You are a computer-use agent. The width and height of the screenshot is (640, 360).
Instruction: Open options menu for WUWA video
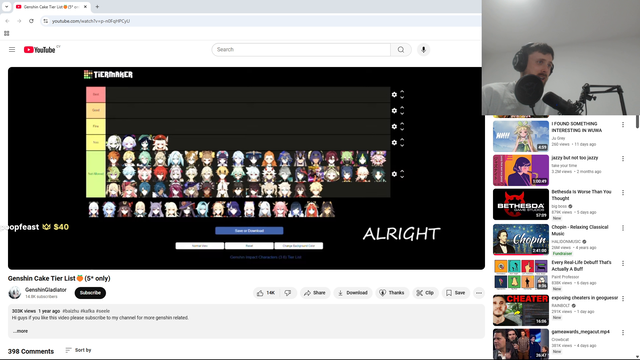click(x=623, y=124)
